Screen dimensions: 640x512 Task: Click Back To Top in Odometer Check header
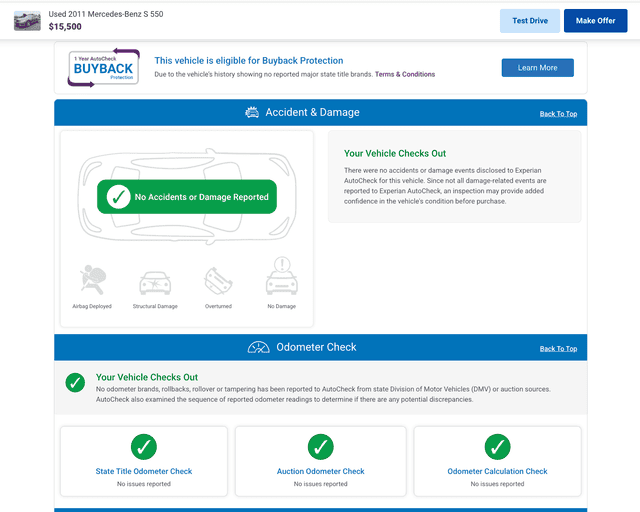click(558, 349)
